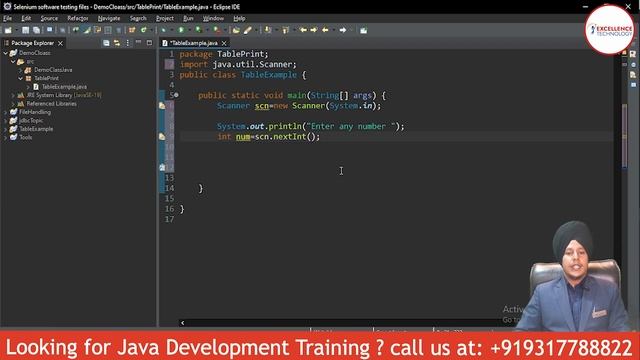Expand the JRE System Library node
This screenshot has width=640, height=360.
pyautogui.click(x=13, y=95)
